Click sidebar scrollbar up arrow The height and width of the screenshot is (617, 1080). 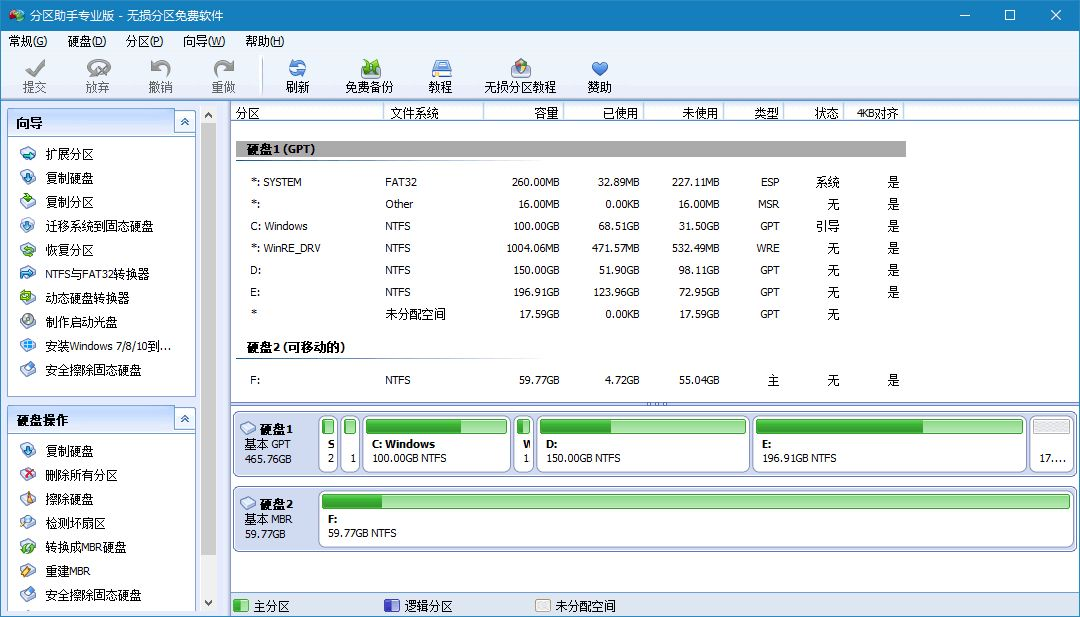tap(209, 115)
